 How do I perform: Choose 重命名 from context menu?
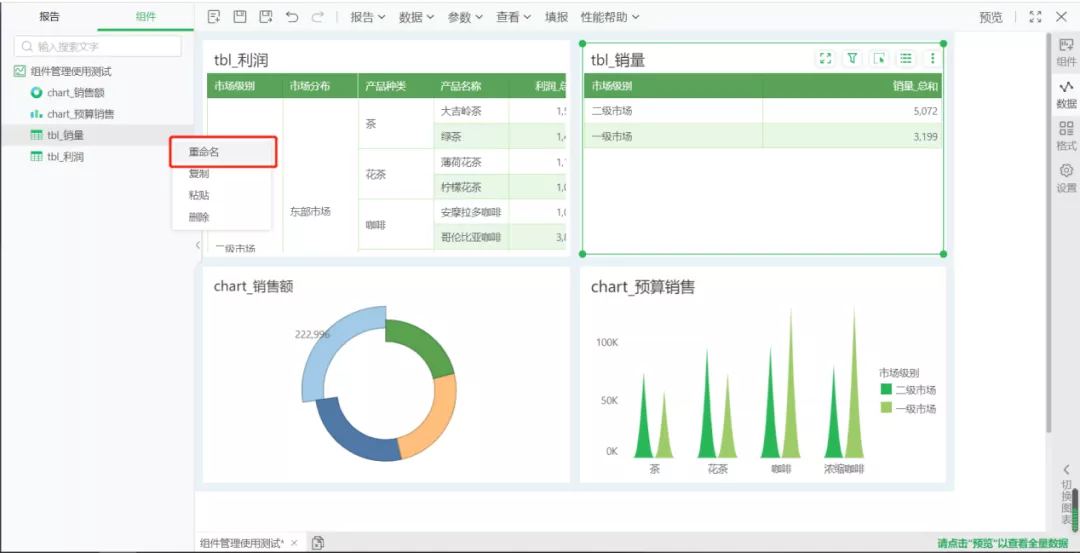tap(223, 152)
